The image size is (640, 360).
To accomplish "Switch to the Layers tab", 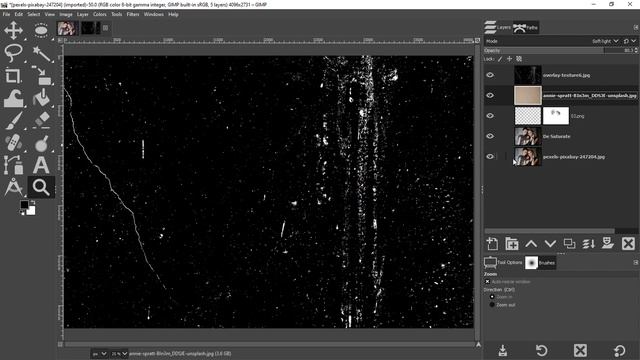I will [x=498, y=27].
